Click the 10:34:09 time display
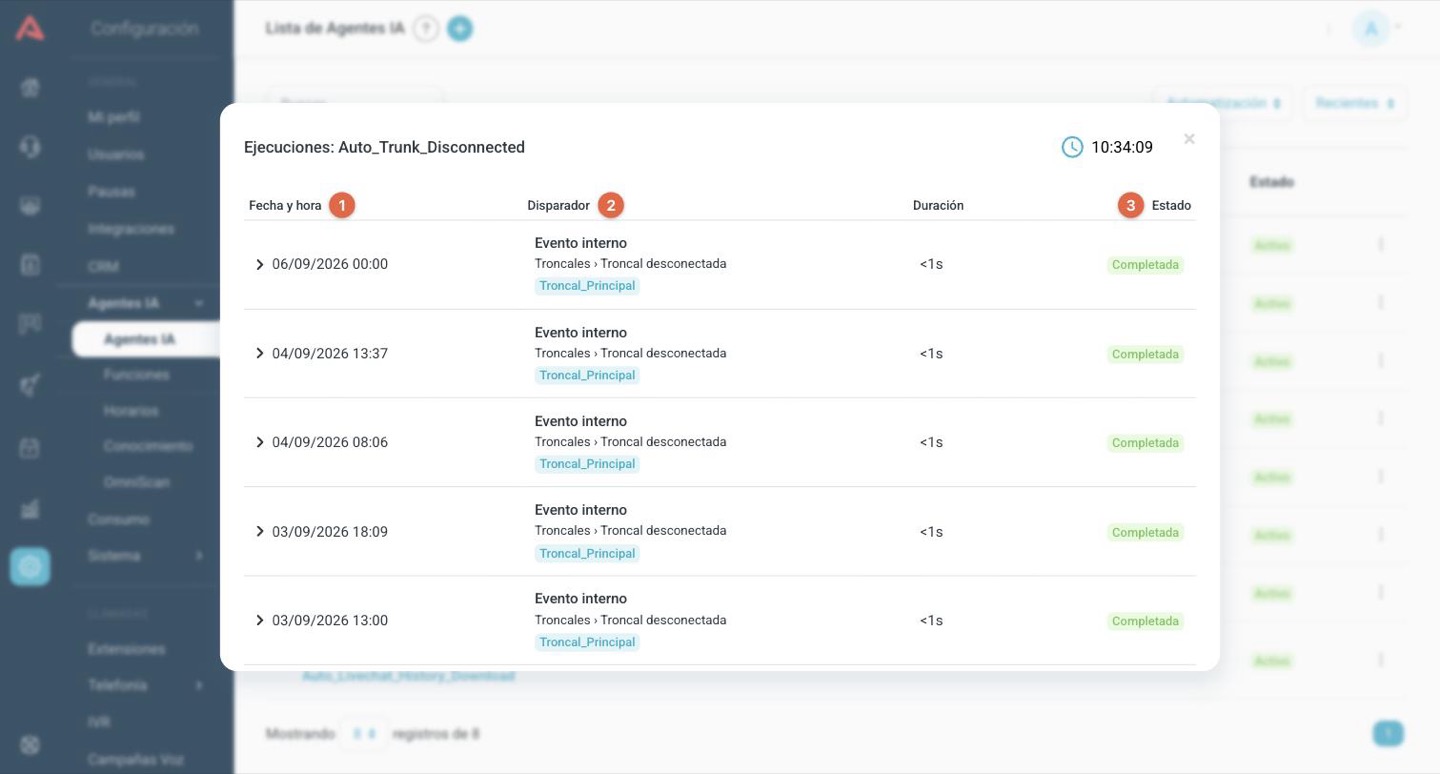The width and height of the screenshot is (1440, 774). (1122, 147)
